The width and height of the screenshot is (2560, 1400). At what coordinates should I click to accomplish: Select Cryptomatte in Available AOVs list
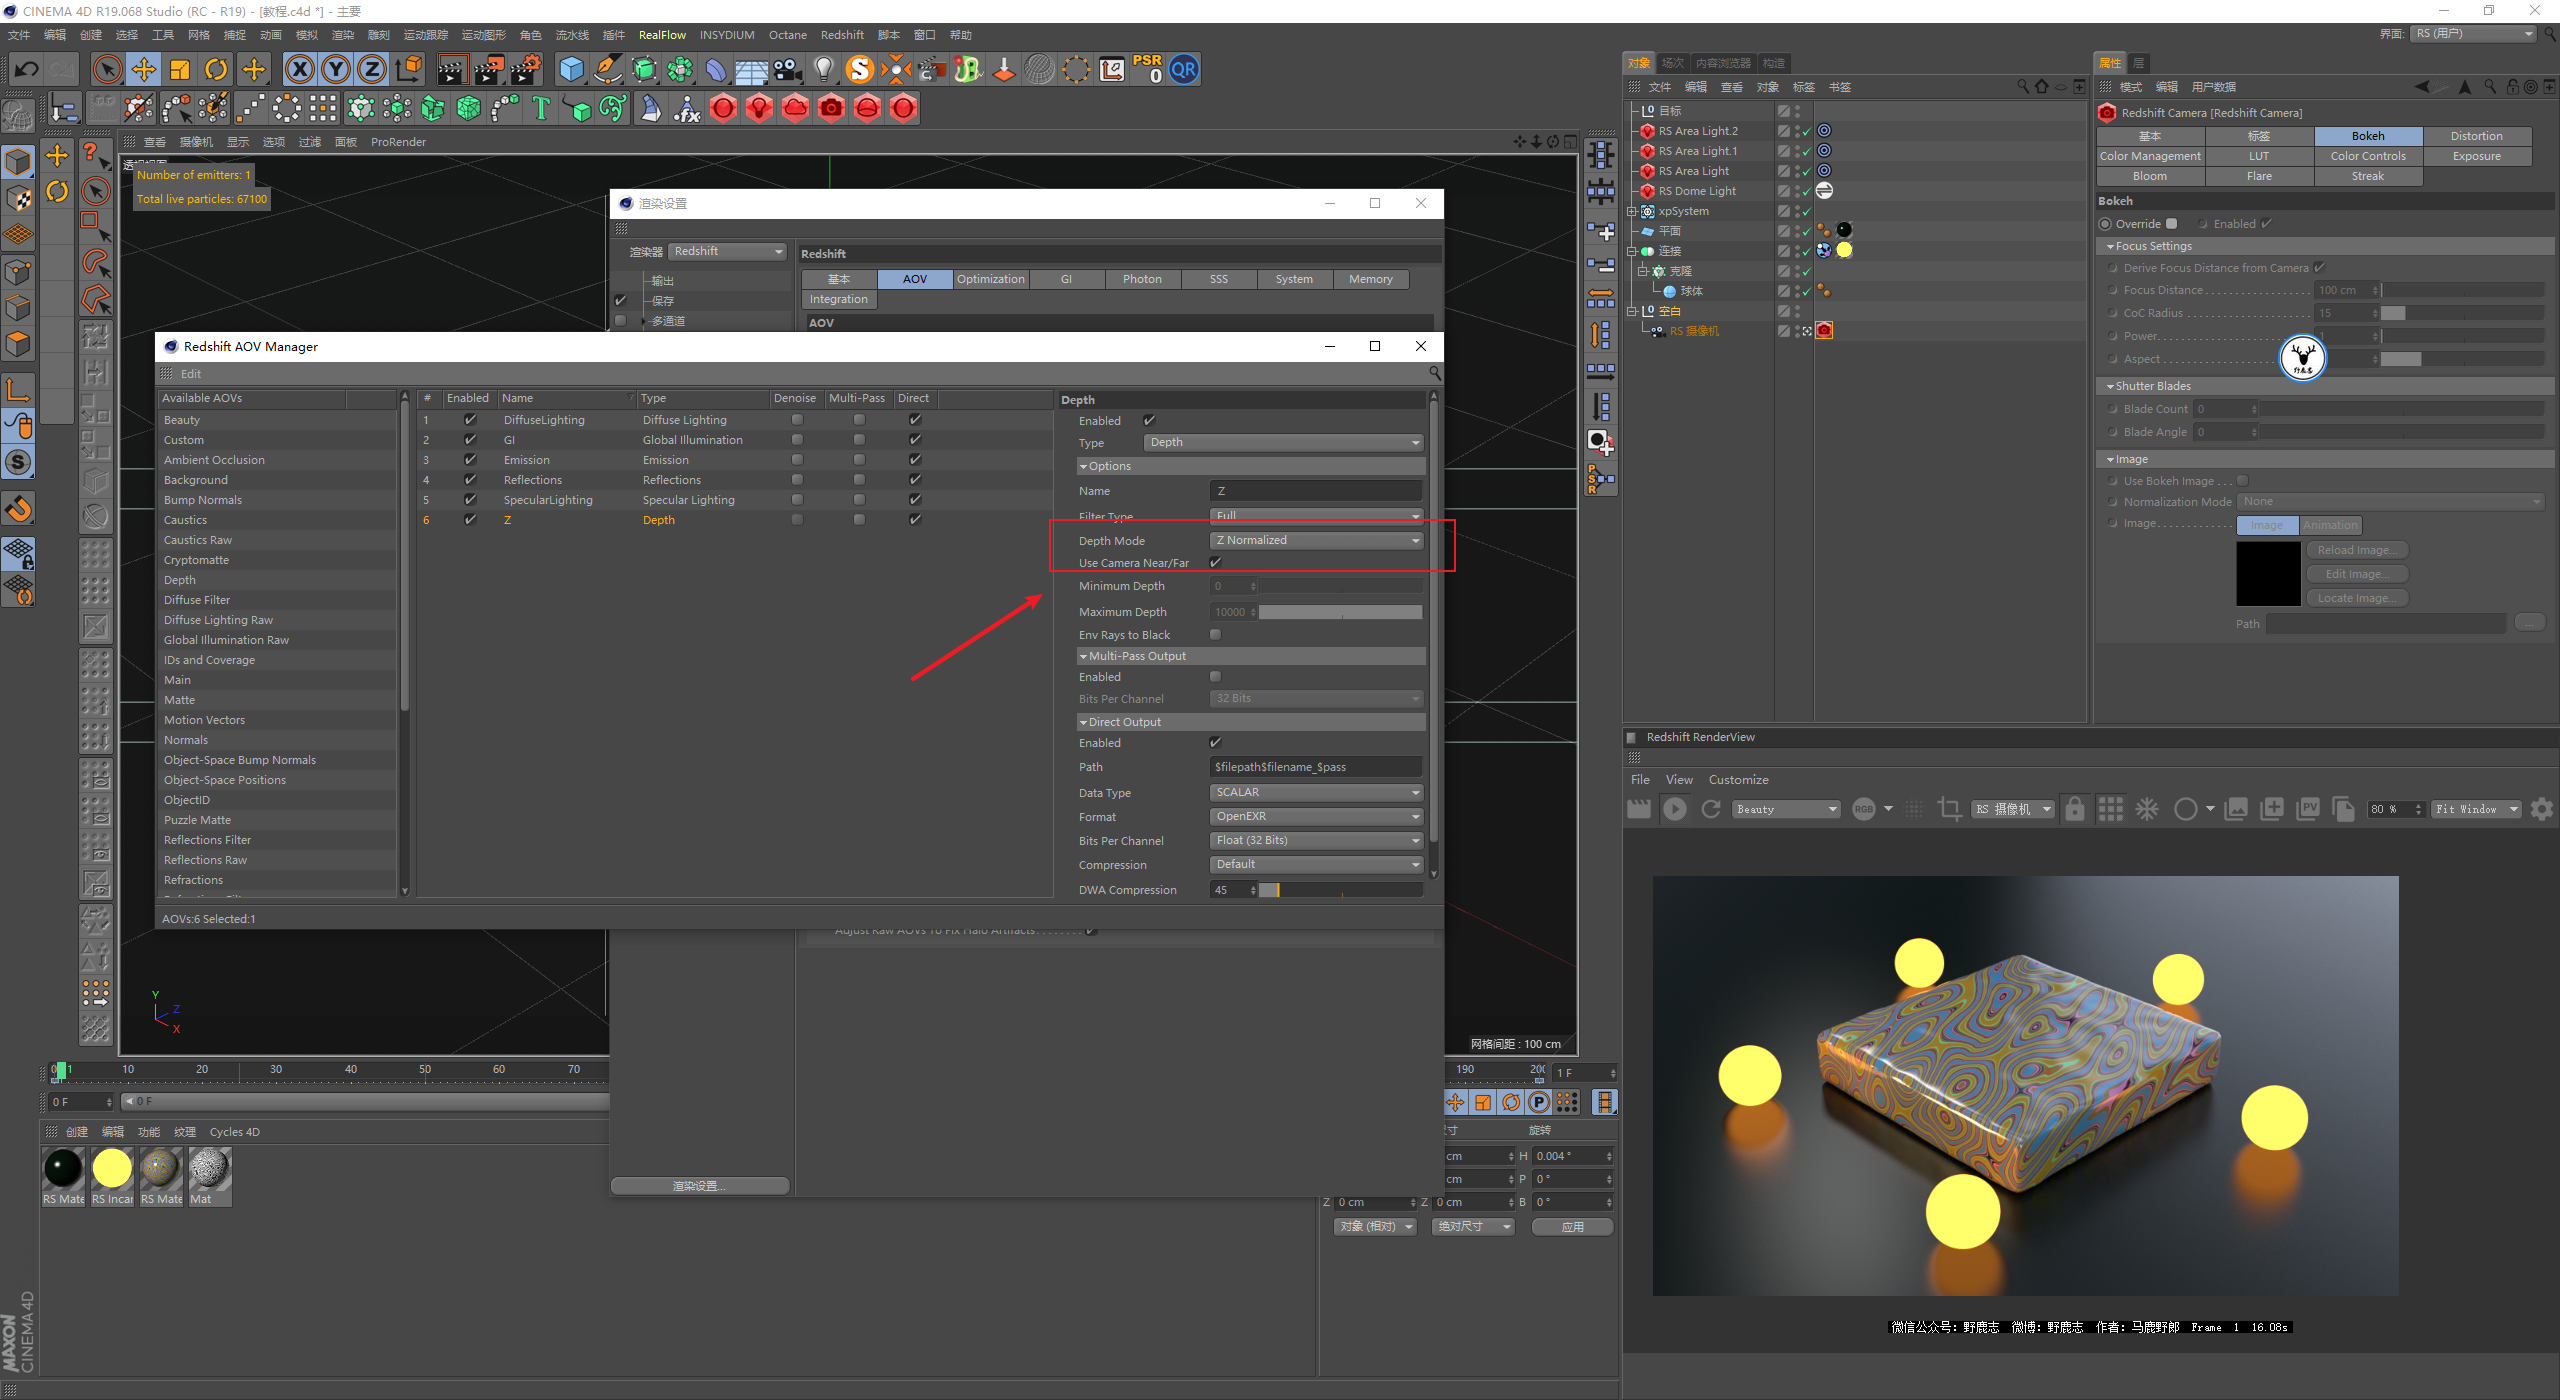click(197, 560)
